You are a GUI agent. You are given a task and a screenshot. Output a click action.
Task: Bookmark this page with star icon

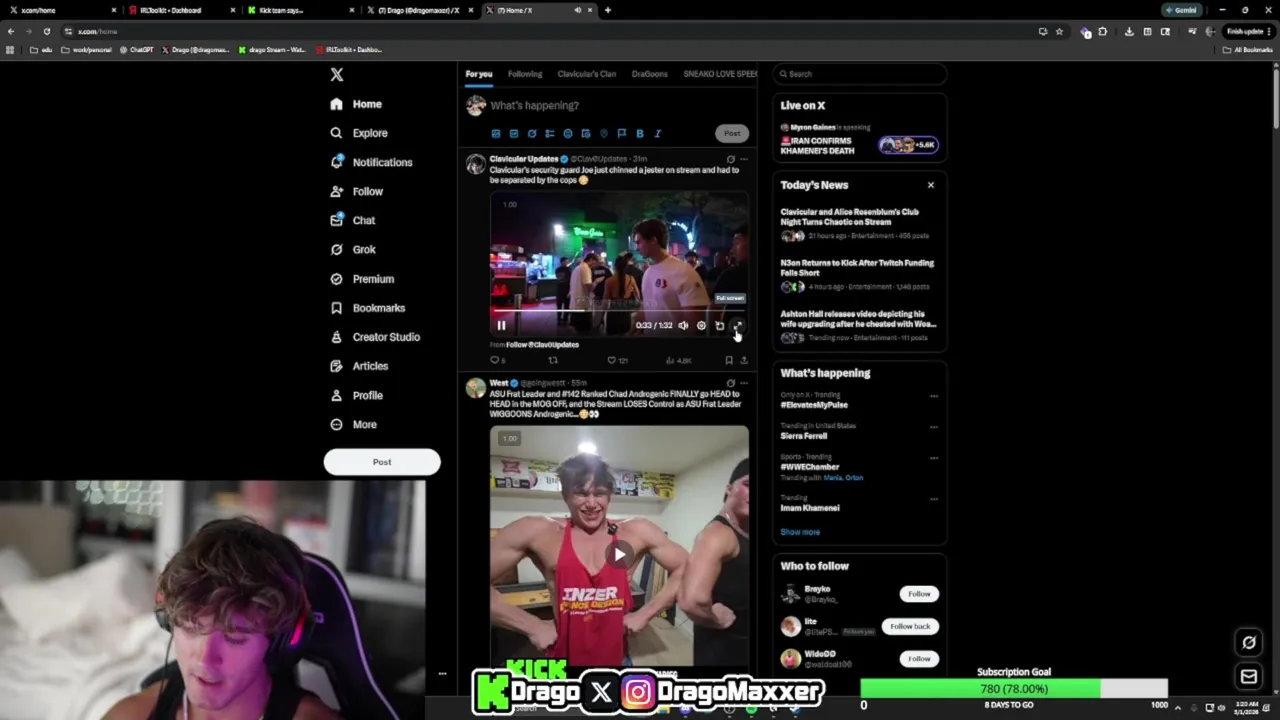(1059, 31)
